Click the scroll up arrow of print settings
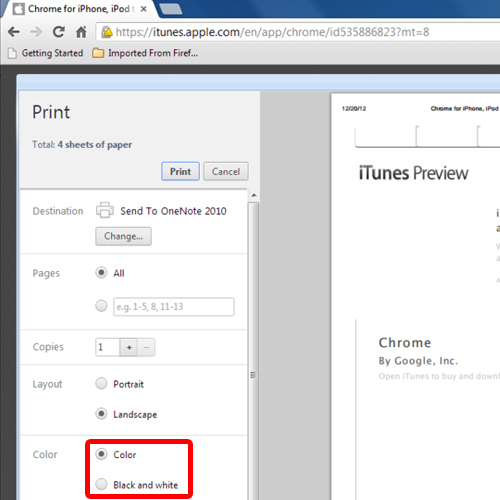Image resolution: width=500 pixels, height=500 pixels. (x=254, y=195)
